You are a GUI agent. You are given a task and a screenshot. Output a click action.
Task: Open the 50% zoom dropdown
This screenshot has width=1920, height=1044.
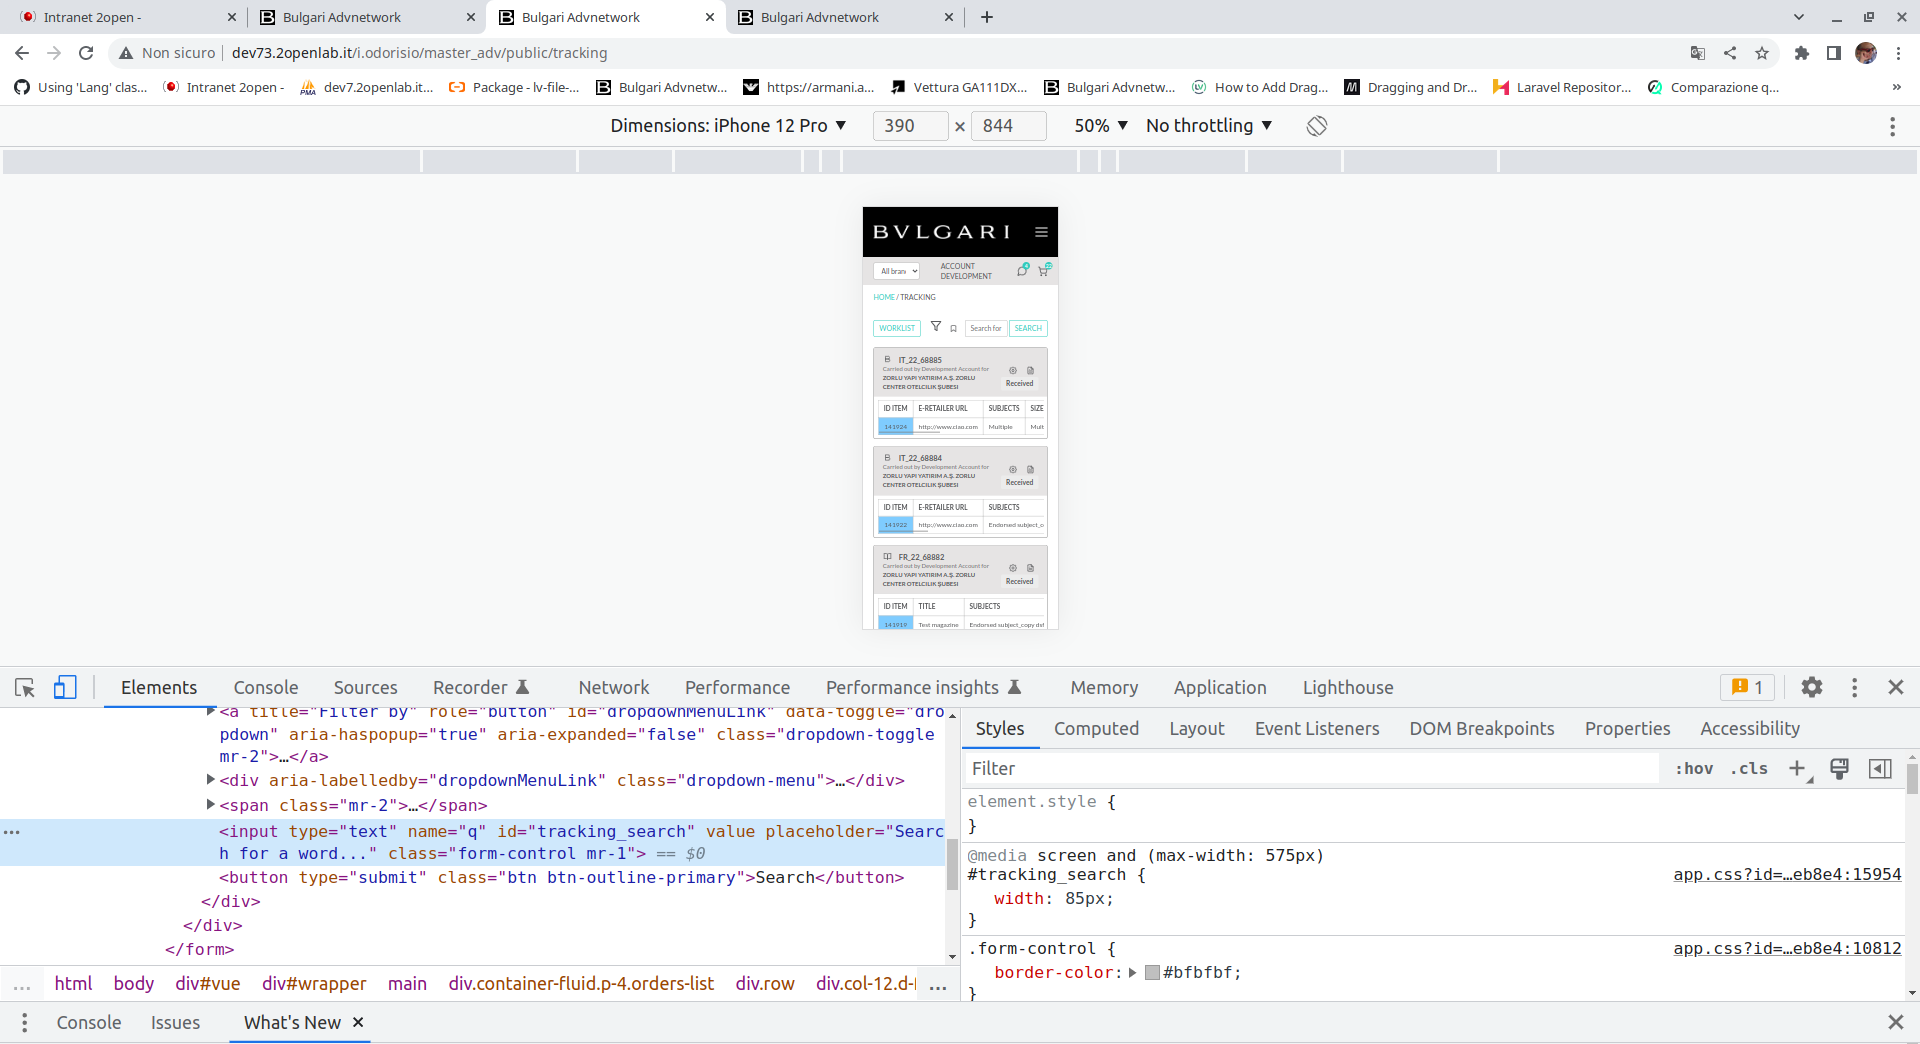[x=1101, y=126]
